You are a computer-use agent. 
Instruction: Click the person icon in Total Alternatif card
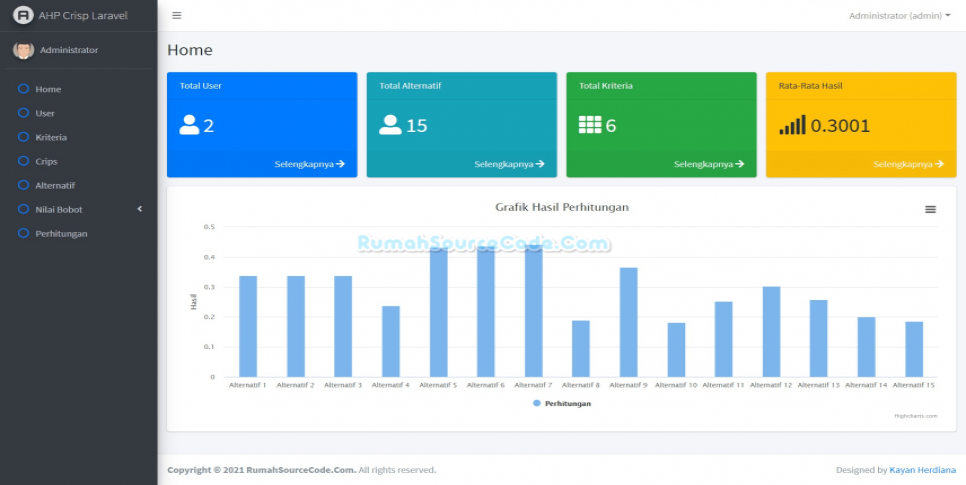tap(390, 125)
